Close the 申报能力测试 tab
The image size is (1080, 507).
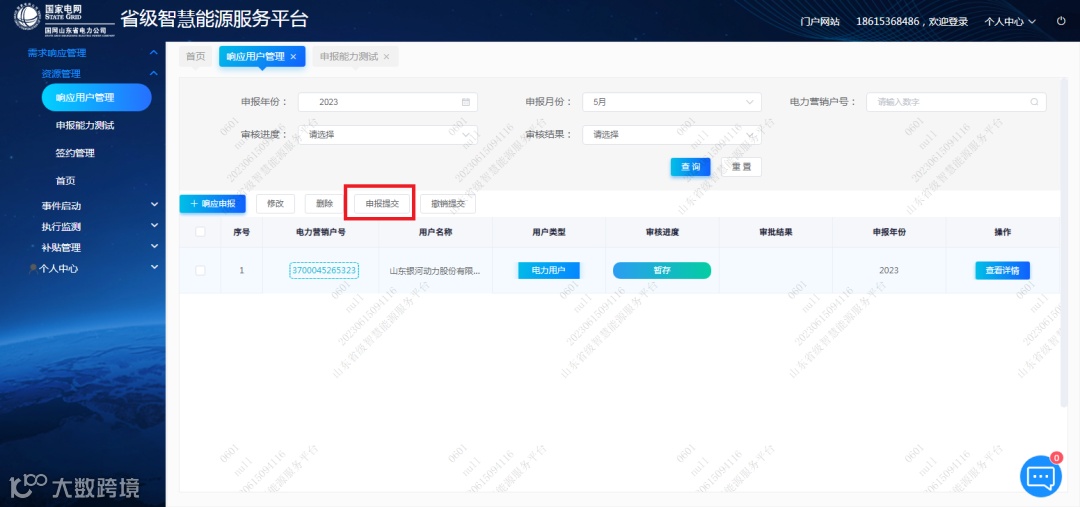pos(386,57)
